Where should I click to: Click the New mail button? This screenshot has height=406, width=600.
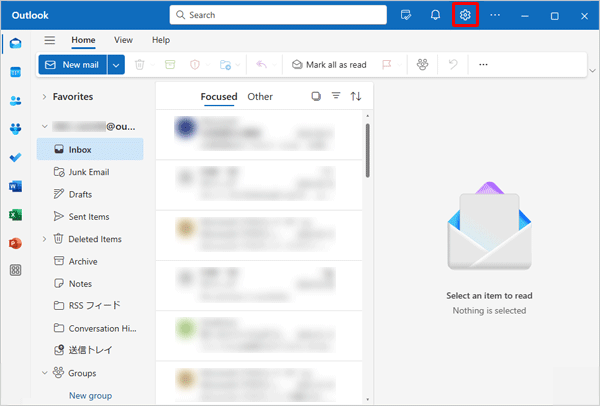tap(73, 65)
